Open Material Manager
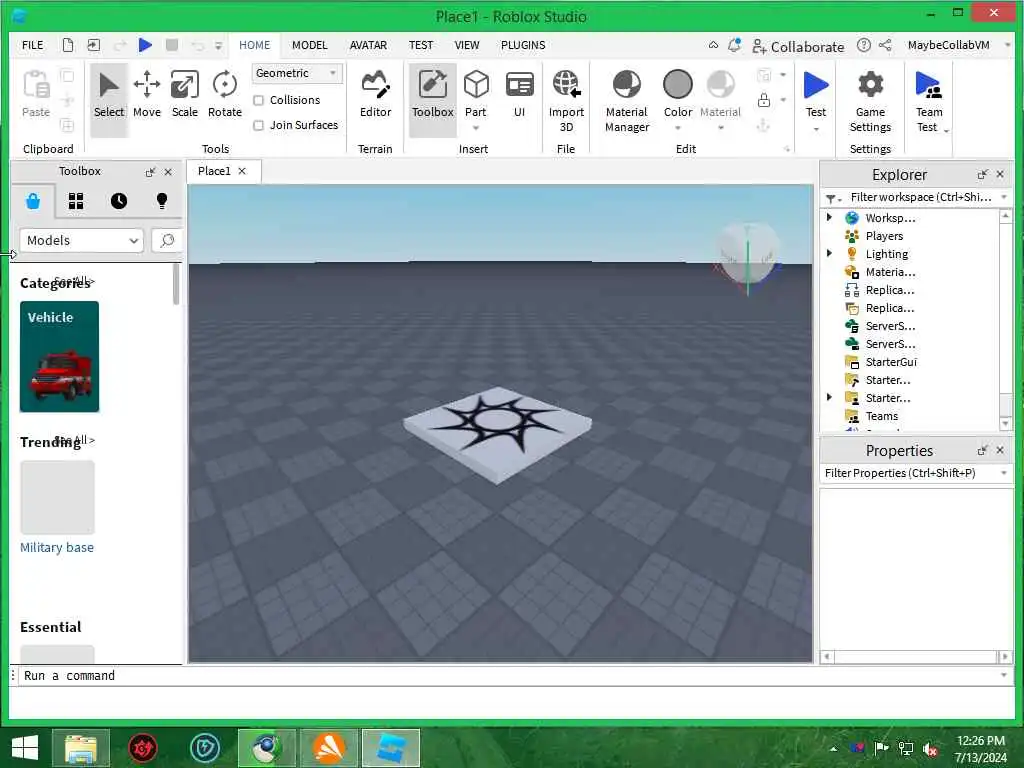 pyautogui.click(x=626, y=101)
